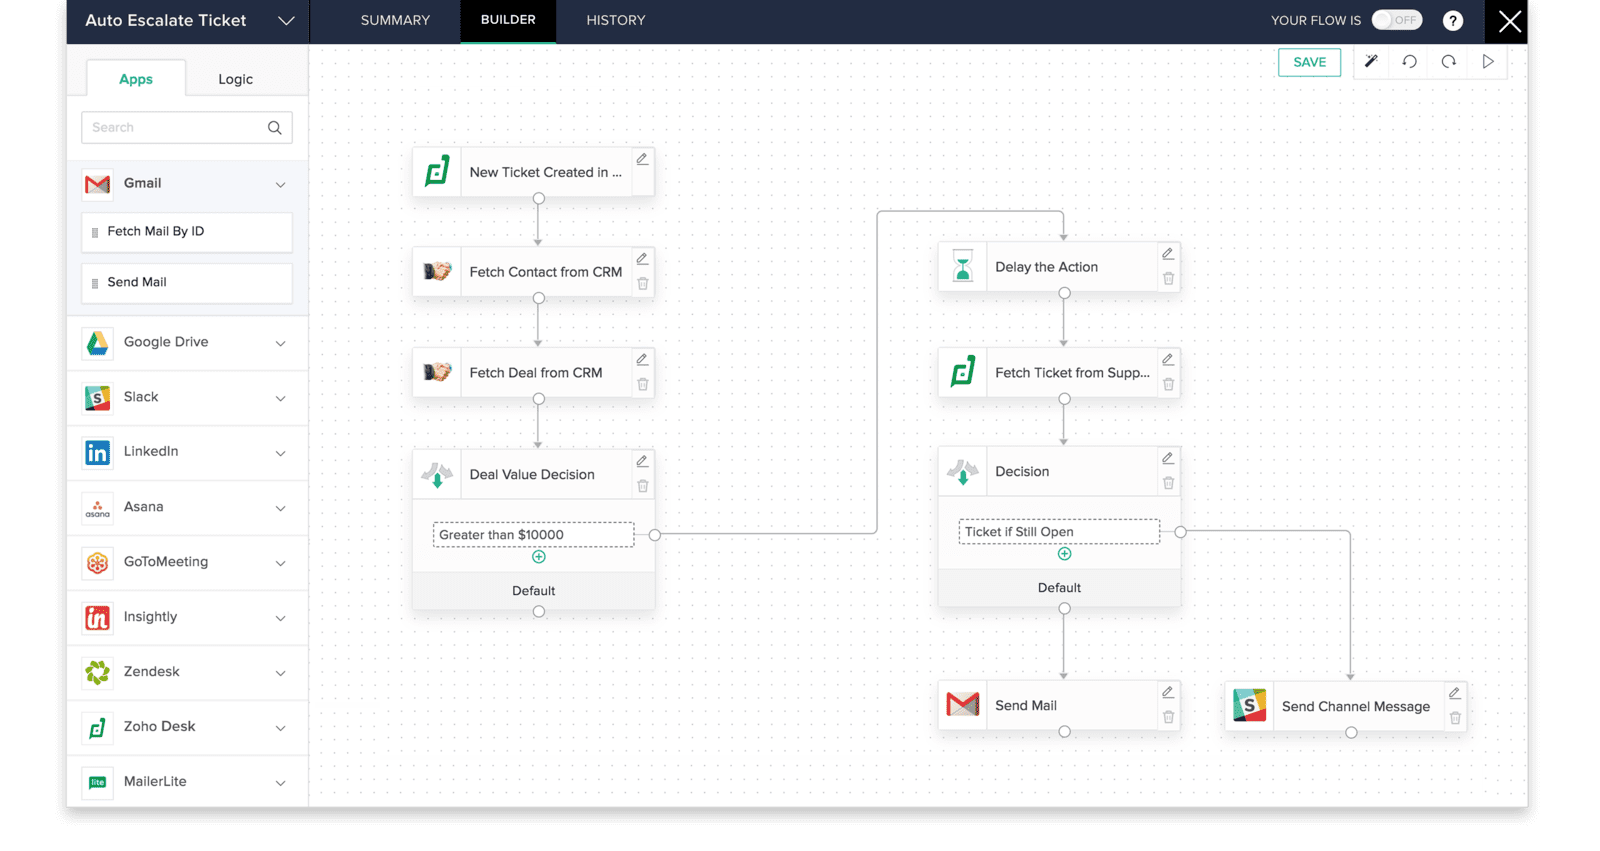Expand the Google Drive section
The height and width of the screenshot is (851, 1600).
click(x=281, y=344)
